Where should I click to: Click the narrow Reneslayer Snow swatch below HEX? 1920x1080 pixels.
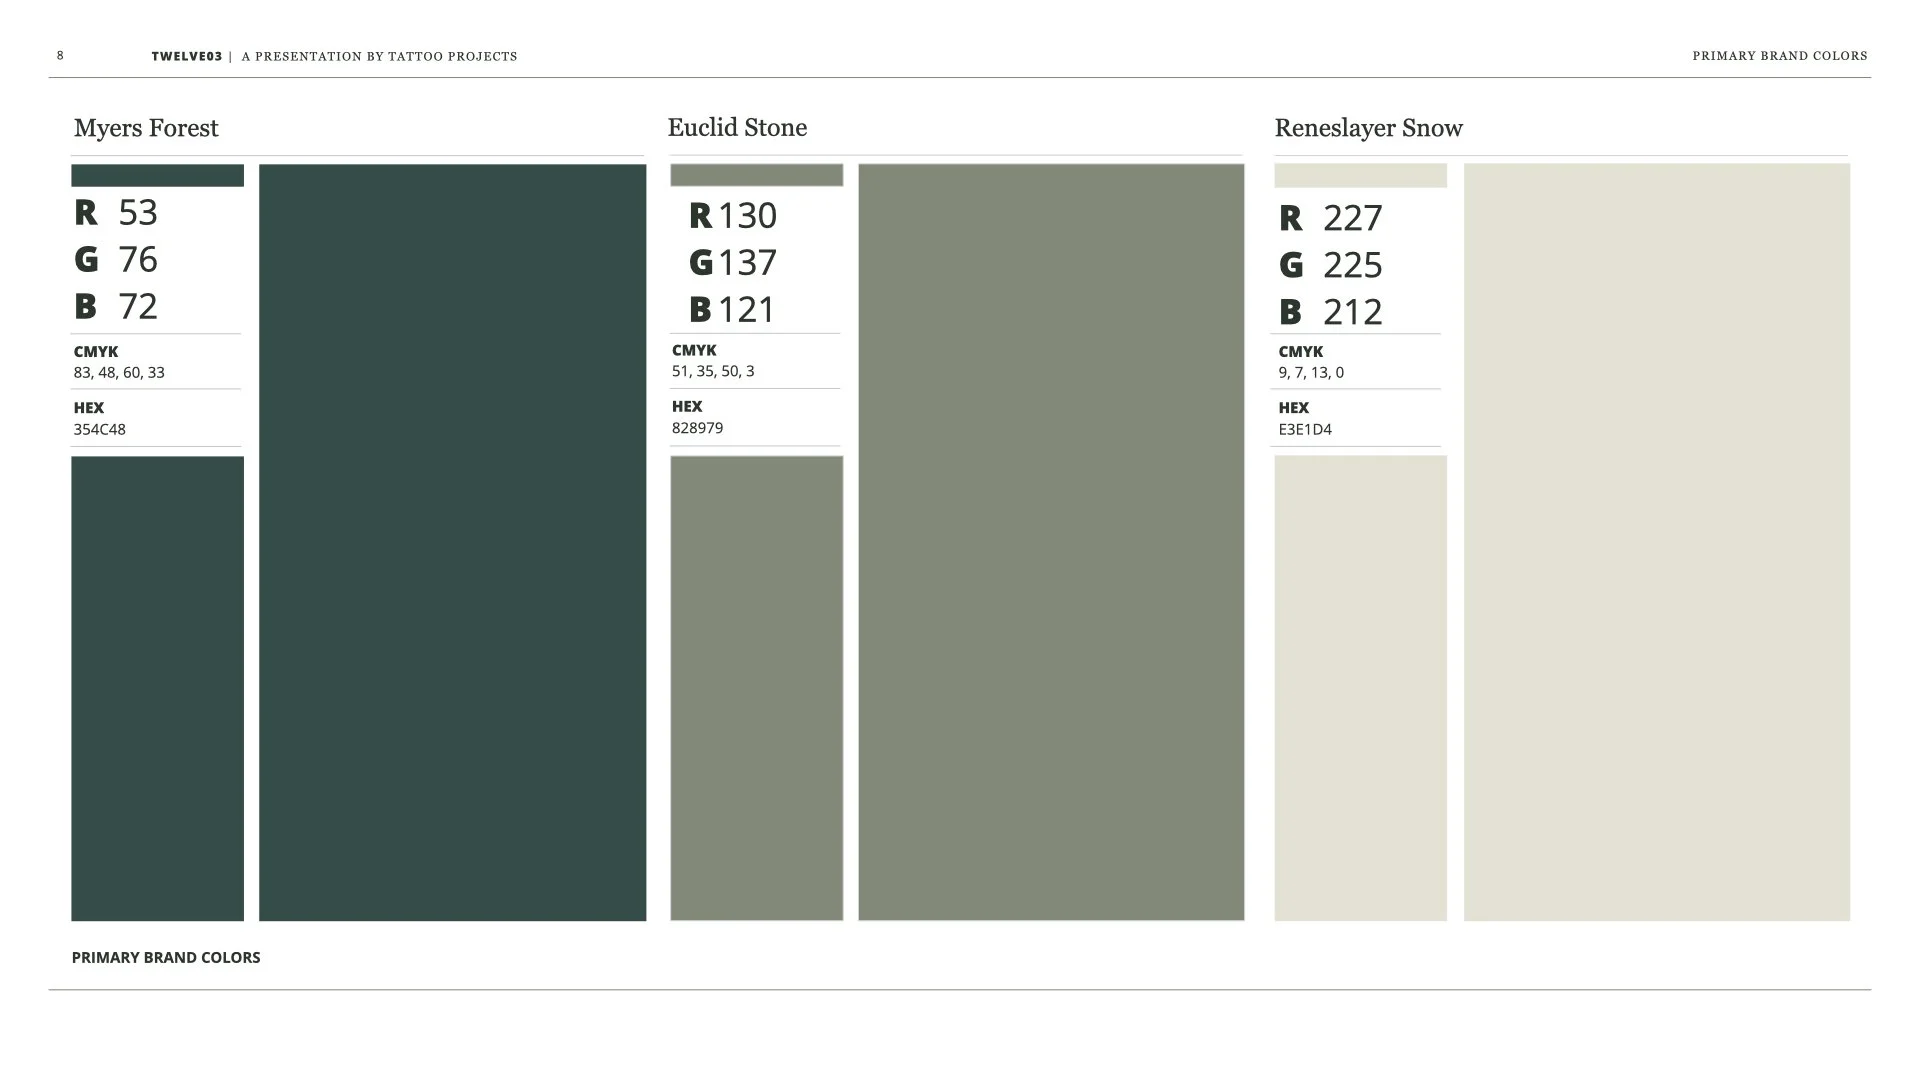tap(1360, 688)
